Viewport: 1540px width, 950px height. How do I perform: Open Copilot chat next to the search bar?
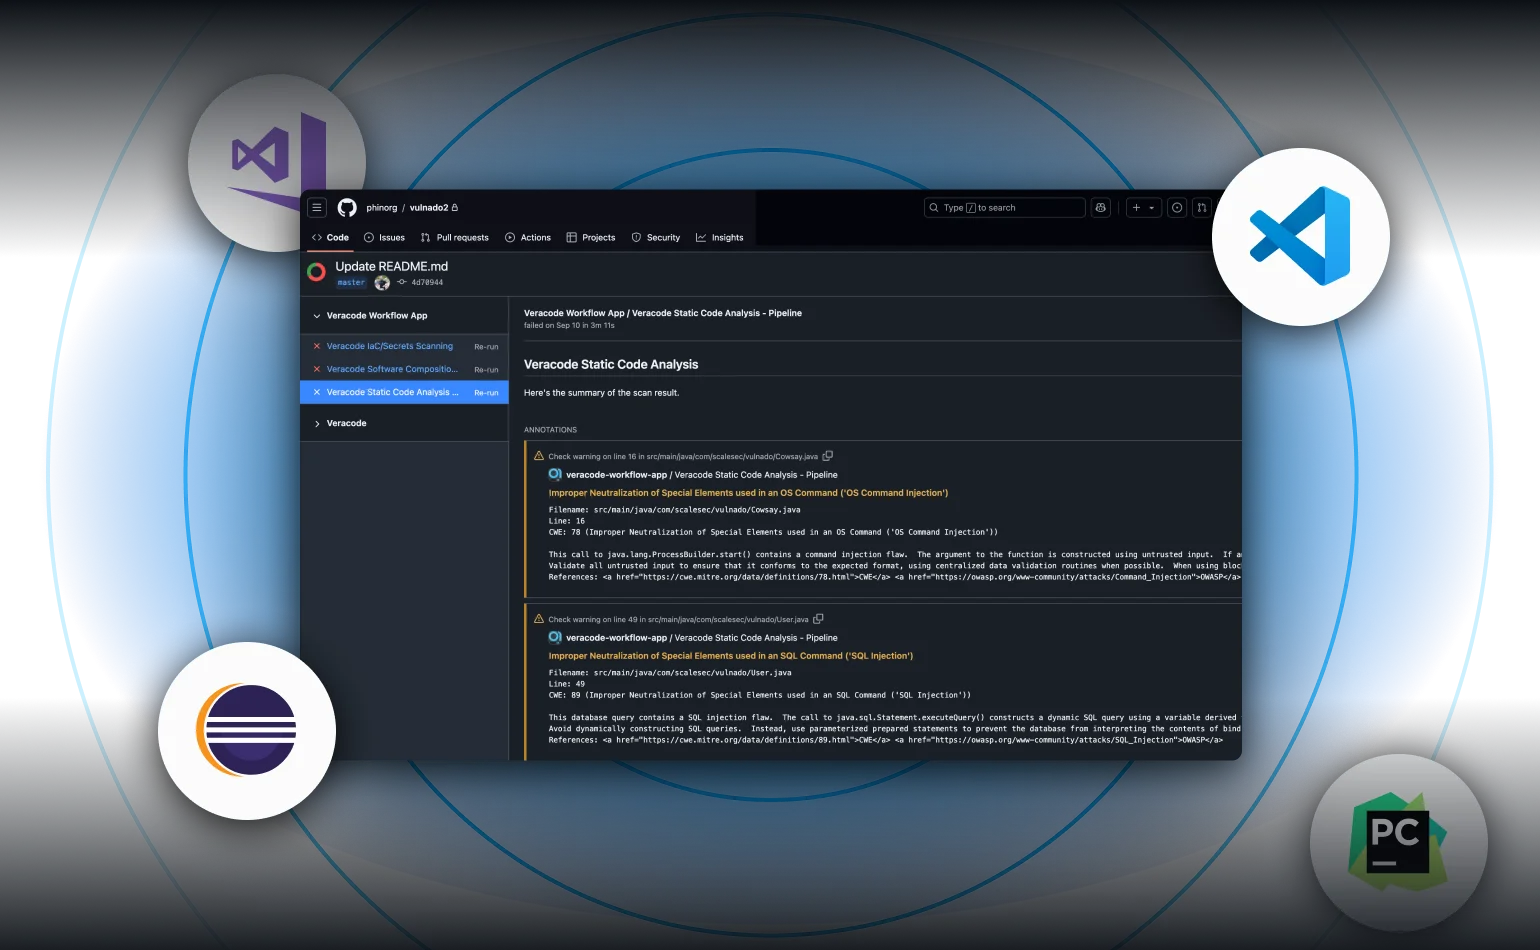coord(1100,207)
